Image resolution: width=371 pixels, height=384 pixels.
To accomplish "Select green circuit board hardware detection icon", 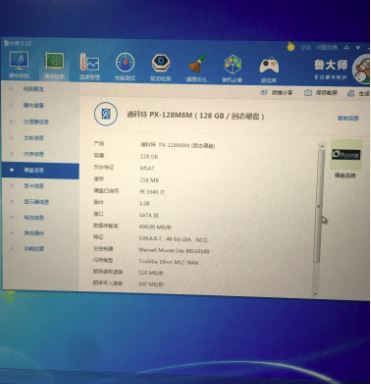I will (x=54, y=63).
